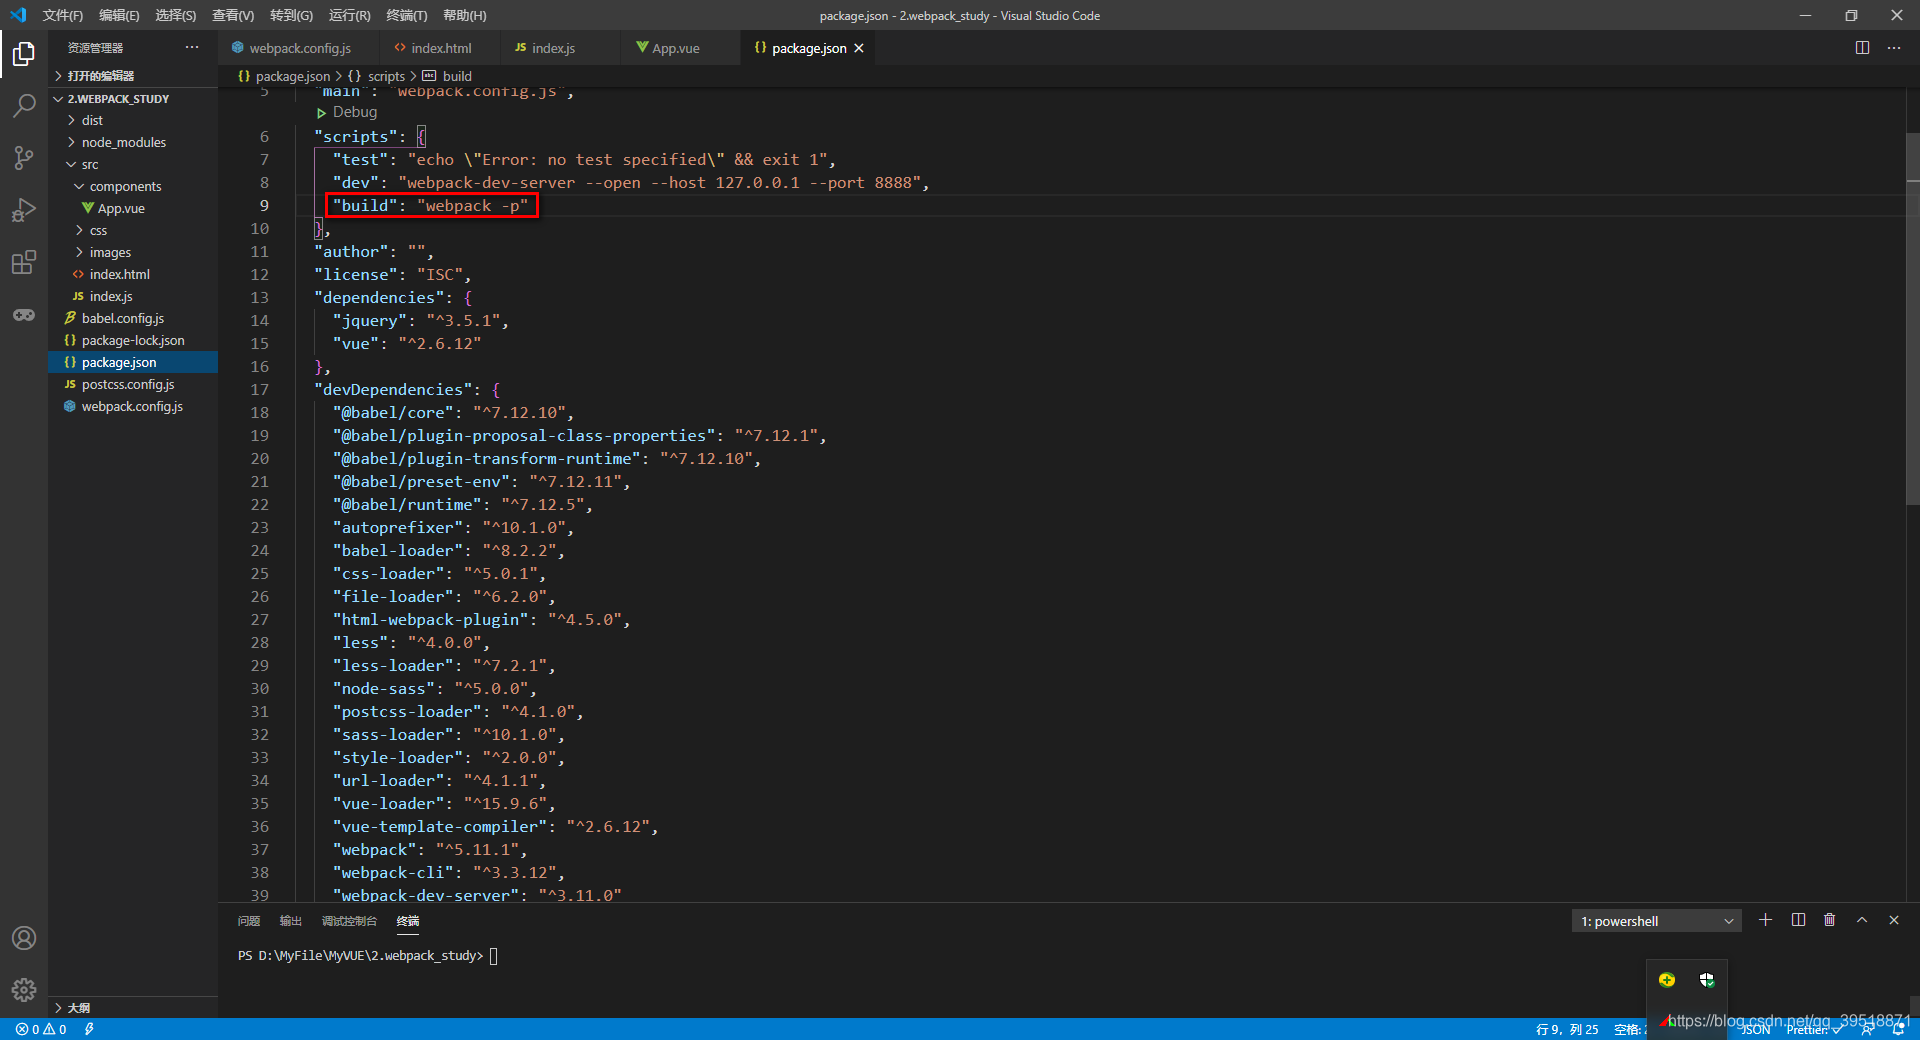Collapse the components folder
Screen dimensions: 1920x1040
coord(133,186)
